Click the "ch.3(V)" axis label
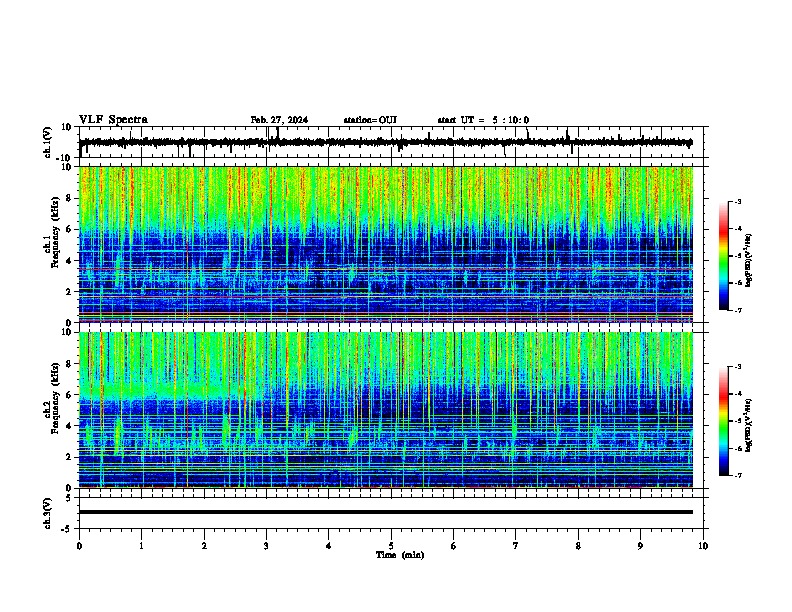This screenshot has width=792, height=612. pos(48,513)
